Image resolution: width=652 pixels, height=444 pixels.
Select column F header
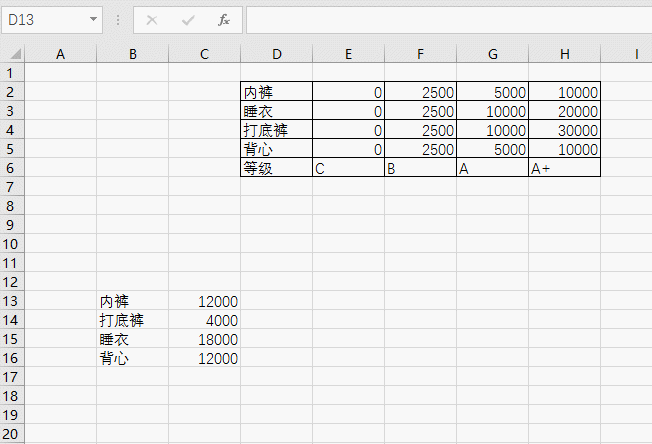[420, 54]
